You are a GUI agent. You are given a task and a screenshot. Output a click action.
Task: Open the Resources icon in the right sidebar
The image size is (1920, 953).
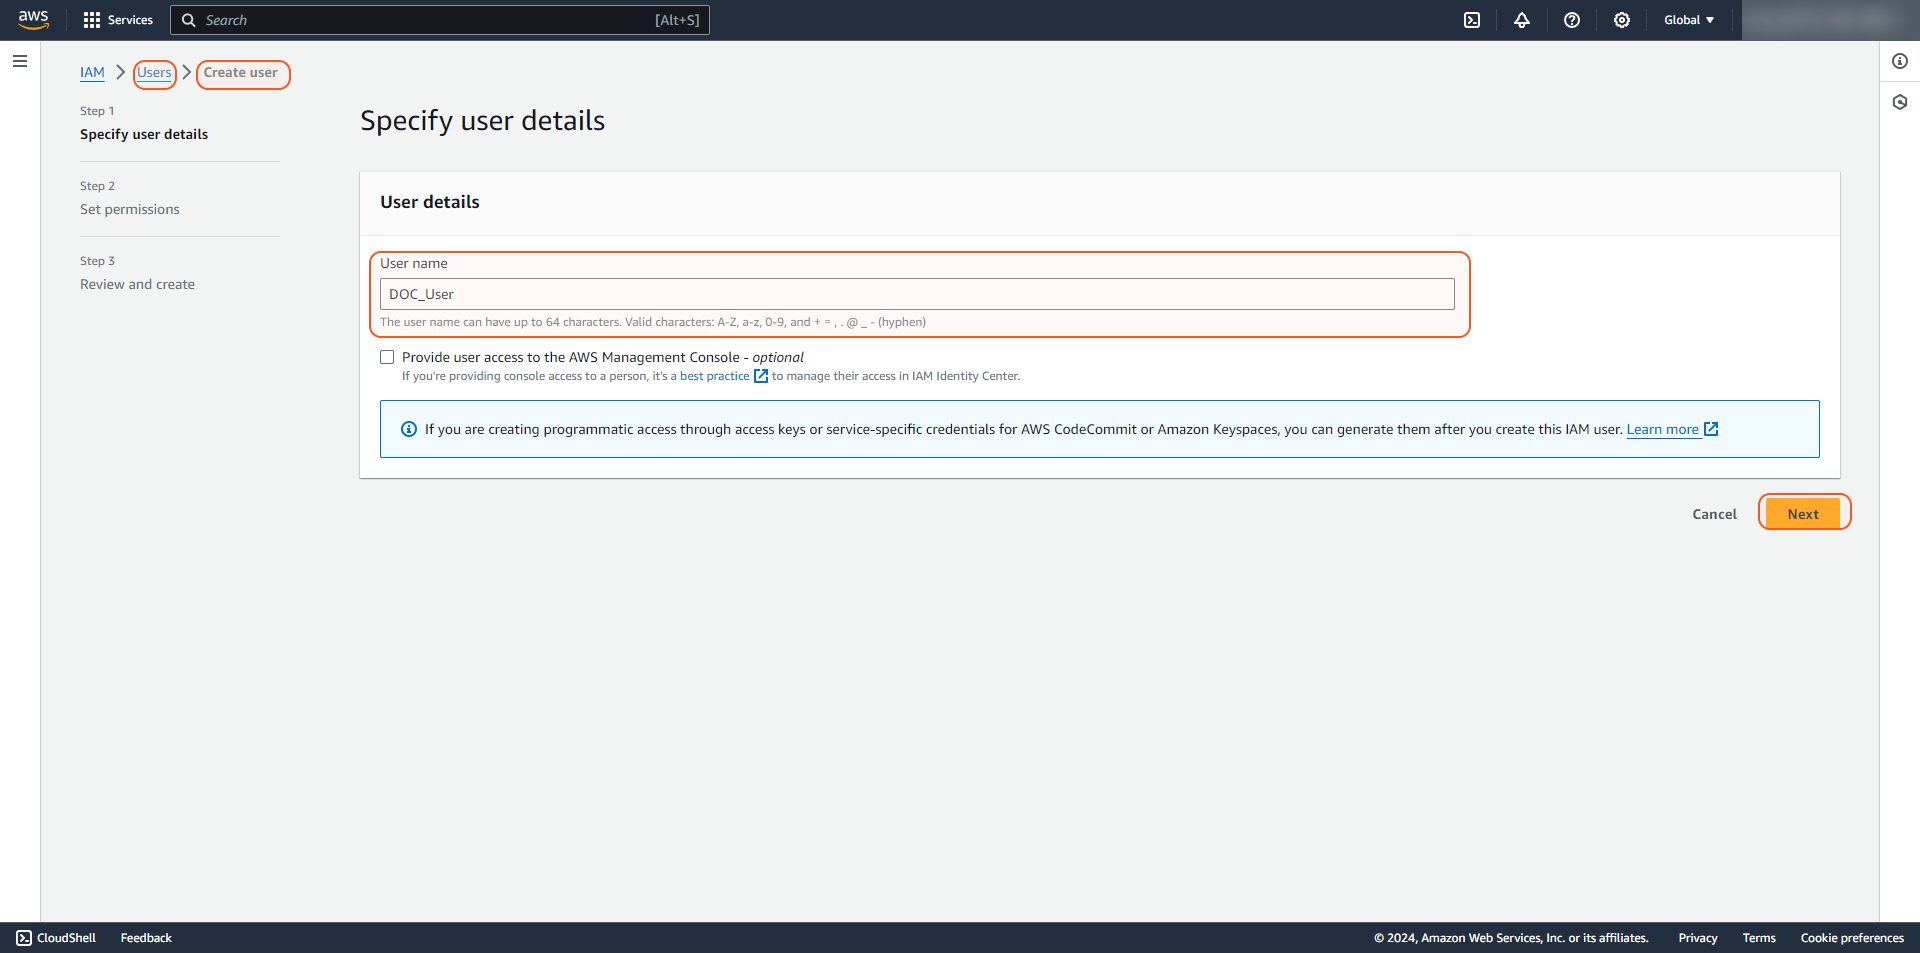(1901, 102)
